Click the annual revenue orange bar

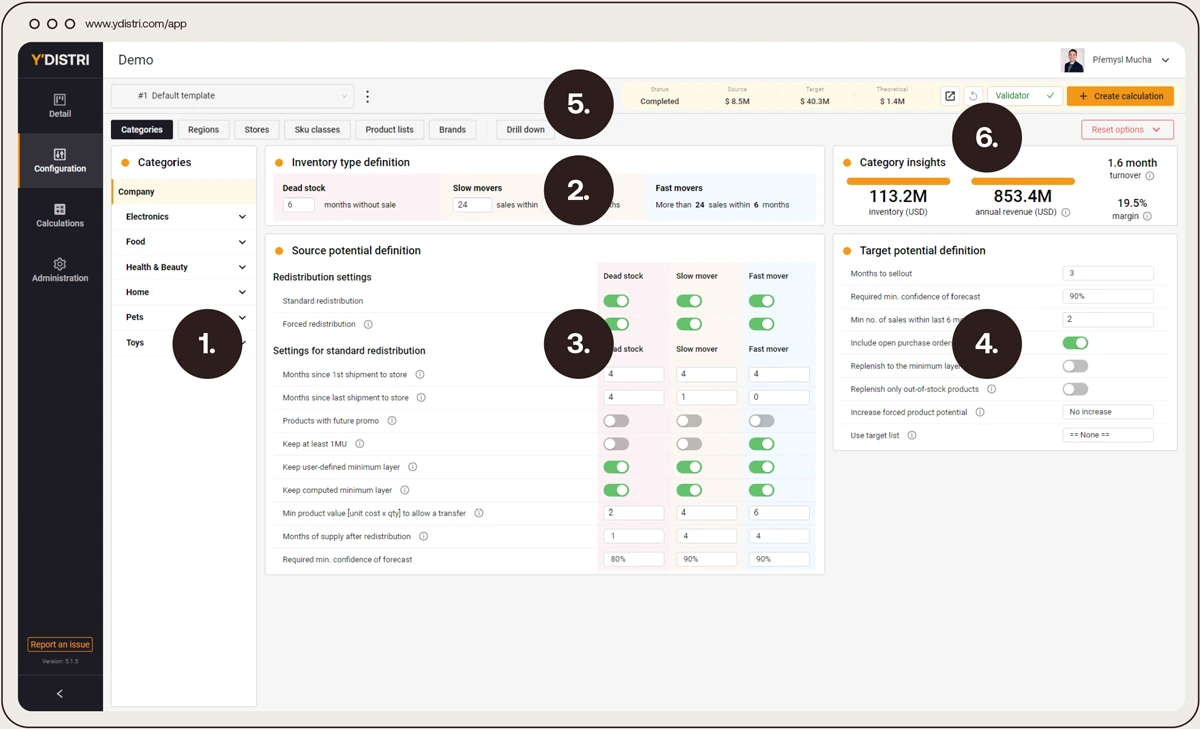pos(1023,181)
